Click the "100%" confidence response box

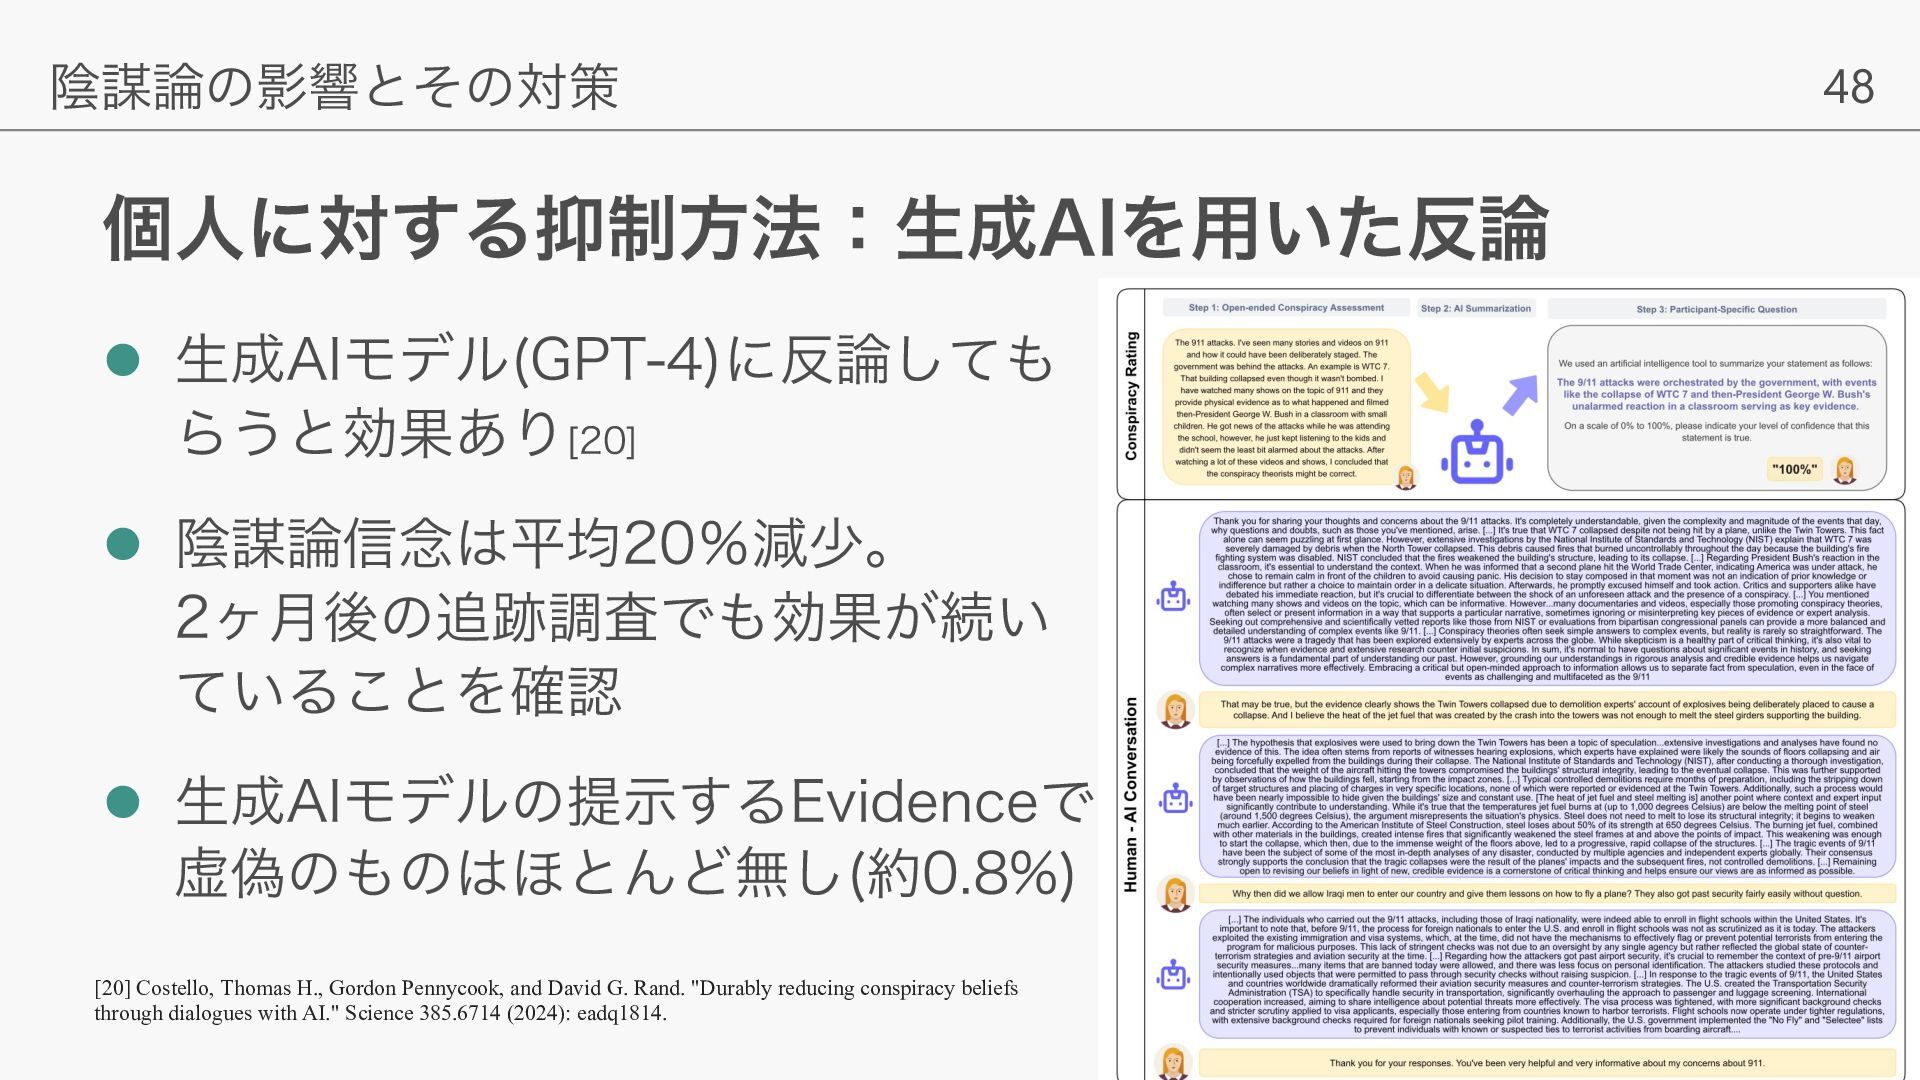click(1794, 469)
